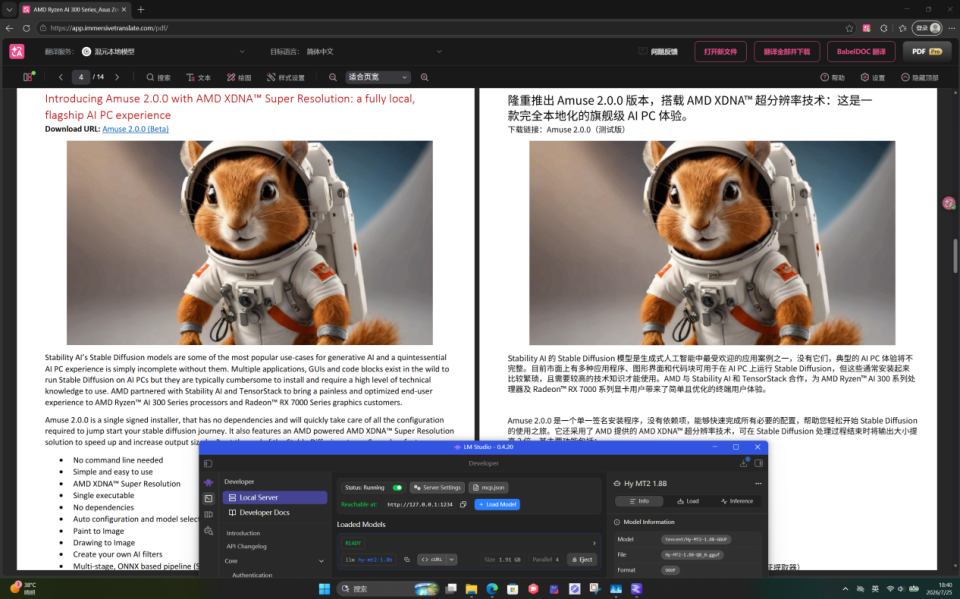Select LM Studio Developer terminal sidebar icon

208,499
